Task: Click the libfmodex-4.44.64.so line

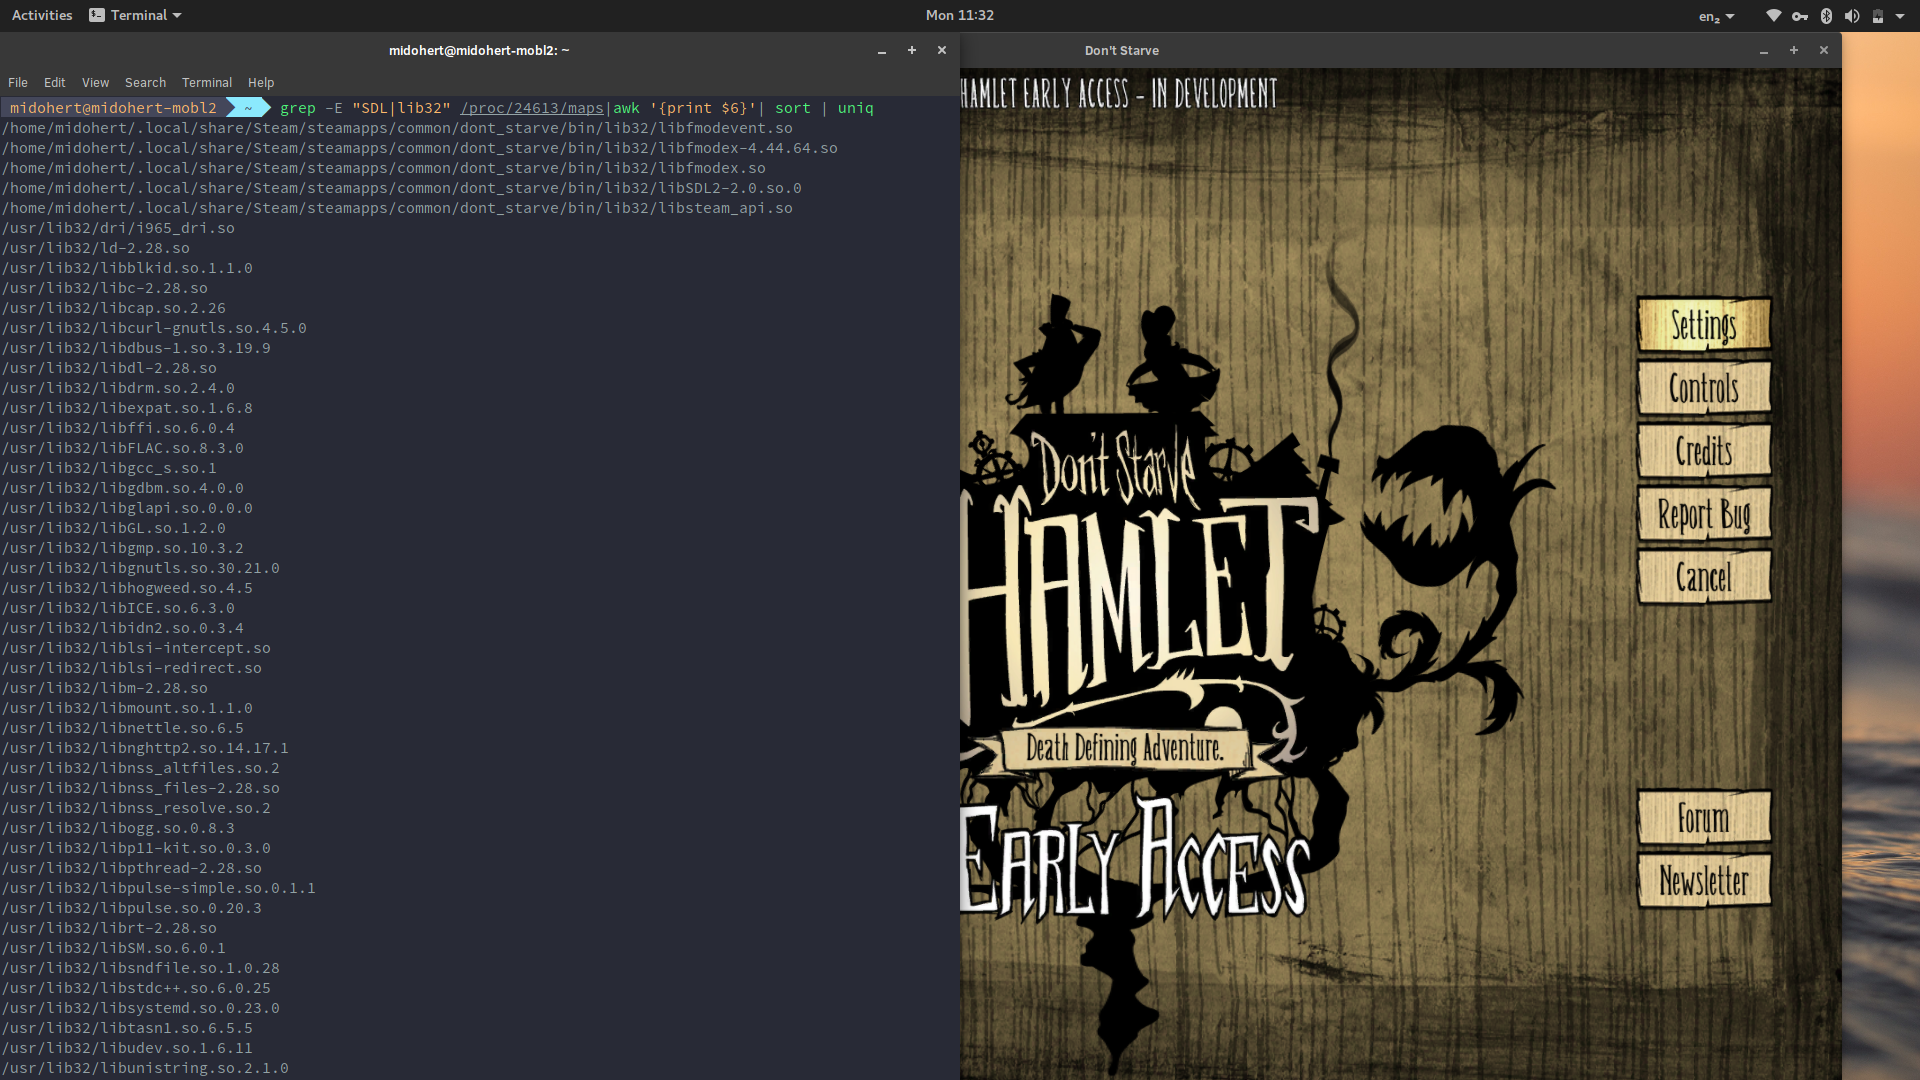Action: [x=420, y=148]
